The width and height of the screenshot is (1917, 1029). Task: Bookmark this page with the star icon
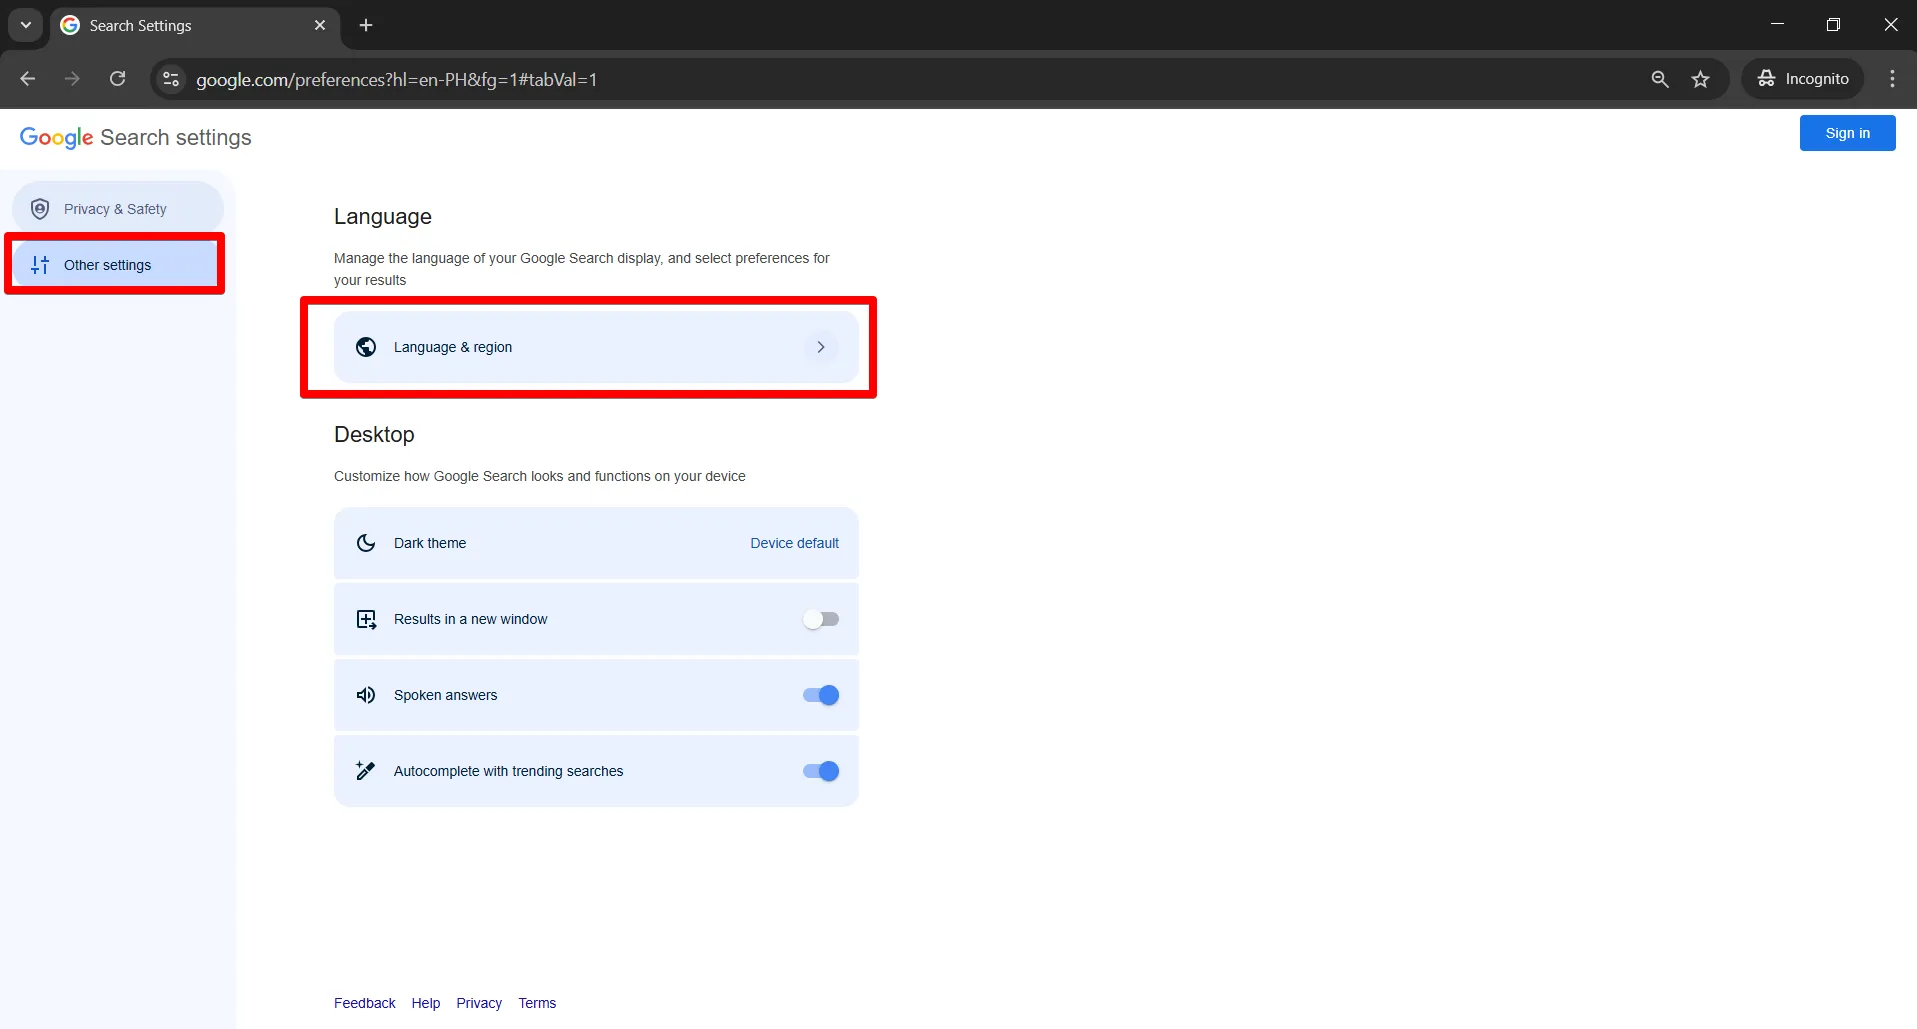click(x=1700, y=79)
